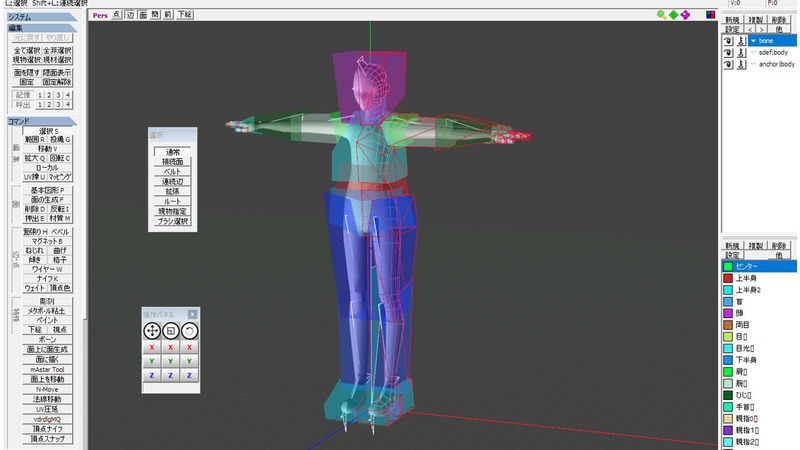Toggle simple (簡) display in the viewport header
The height and width of the screenshot is (450, 800).
point(155,15)
